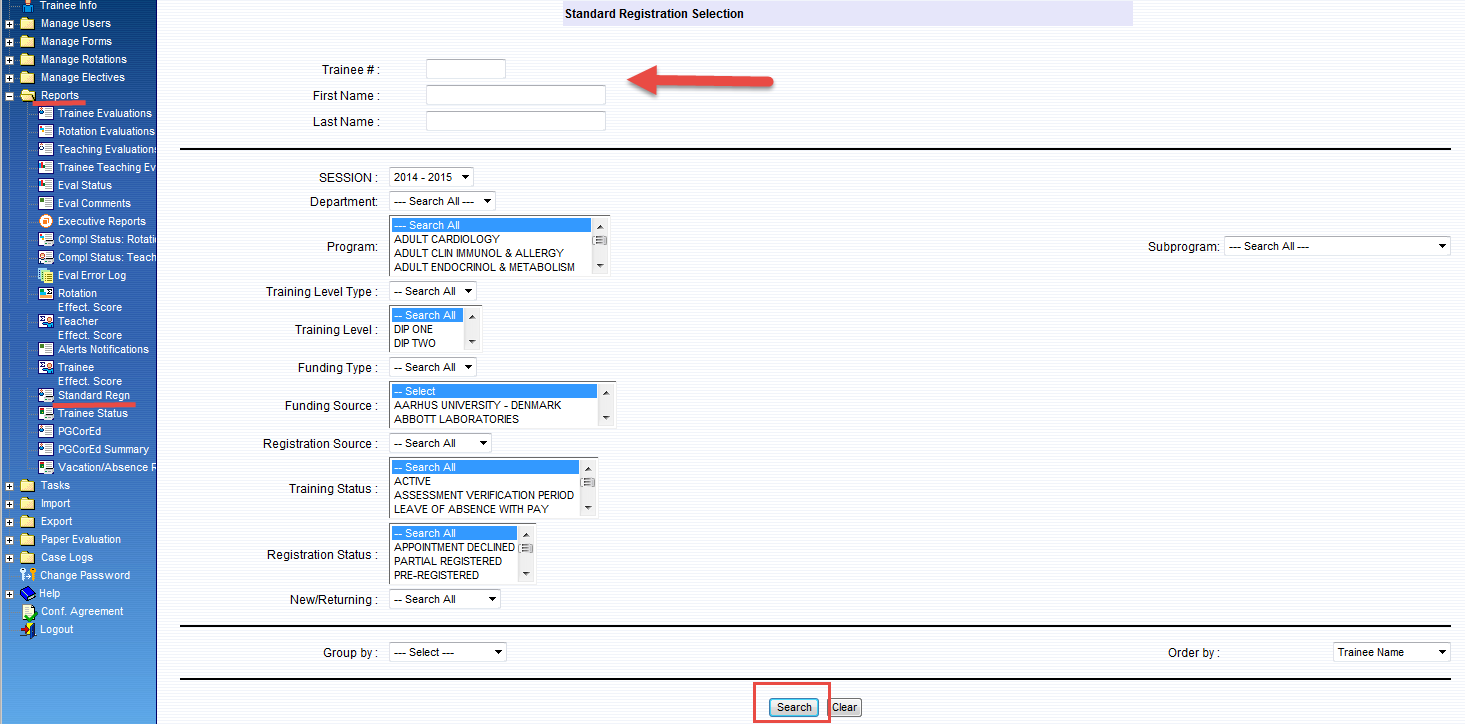Viewport: 1465px width, 724px height.
Task: Click the Logout icon
Action: (x=28, y=629)
